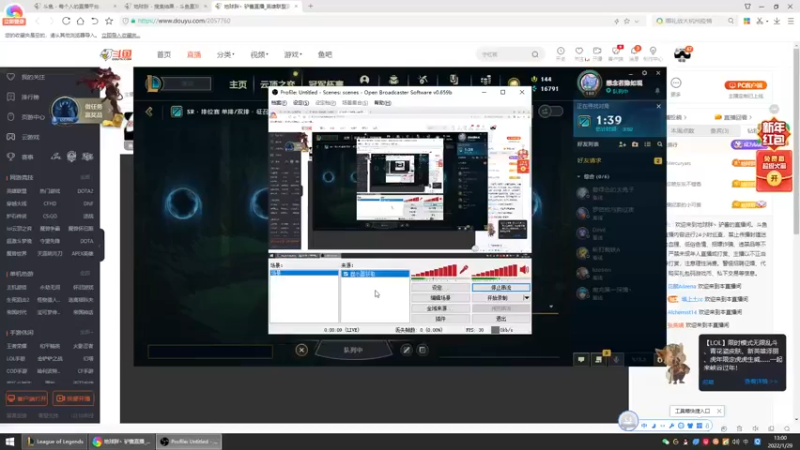Open League client store icon
Image resolution: width=800 pixels, height=450 pixels.
click(485, 80)
